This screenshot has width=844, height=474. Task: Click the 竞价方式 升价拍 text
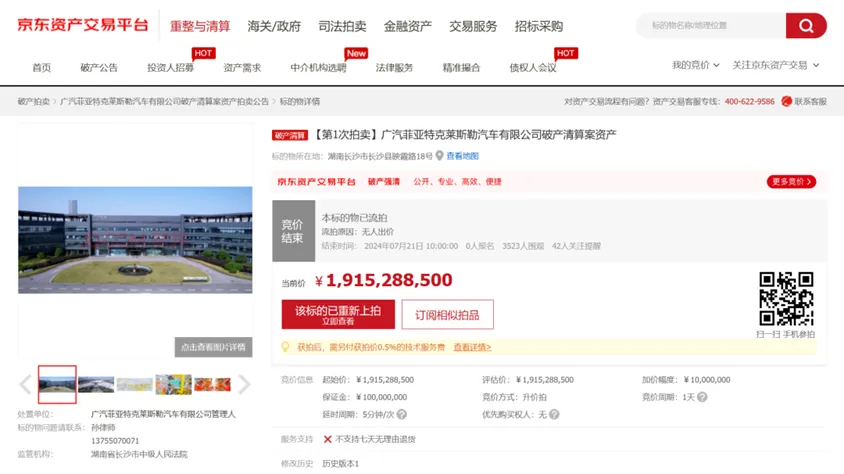click(x=514, y=397)
